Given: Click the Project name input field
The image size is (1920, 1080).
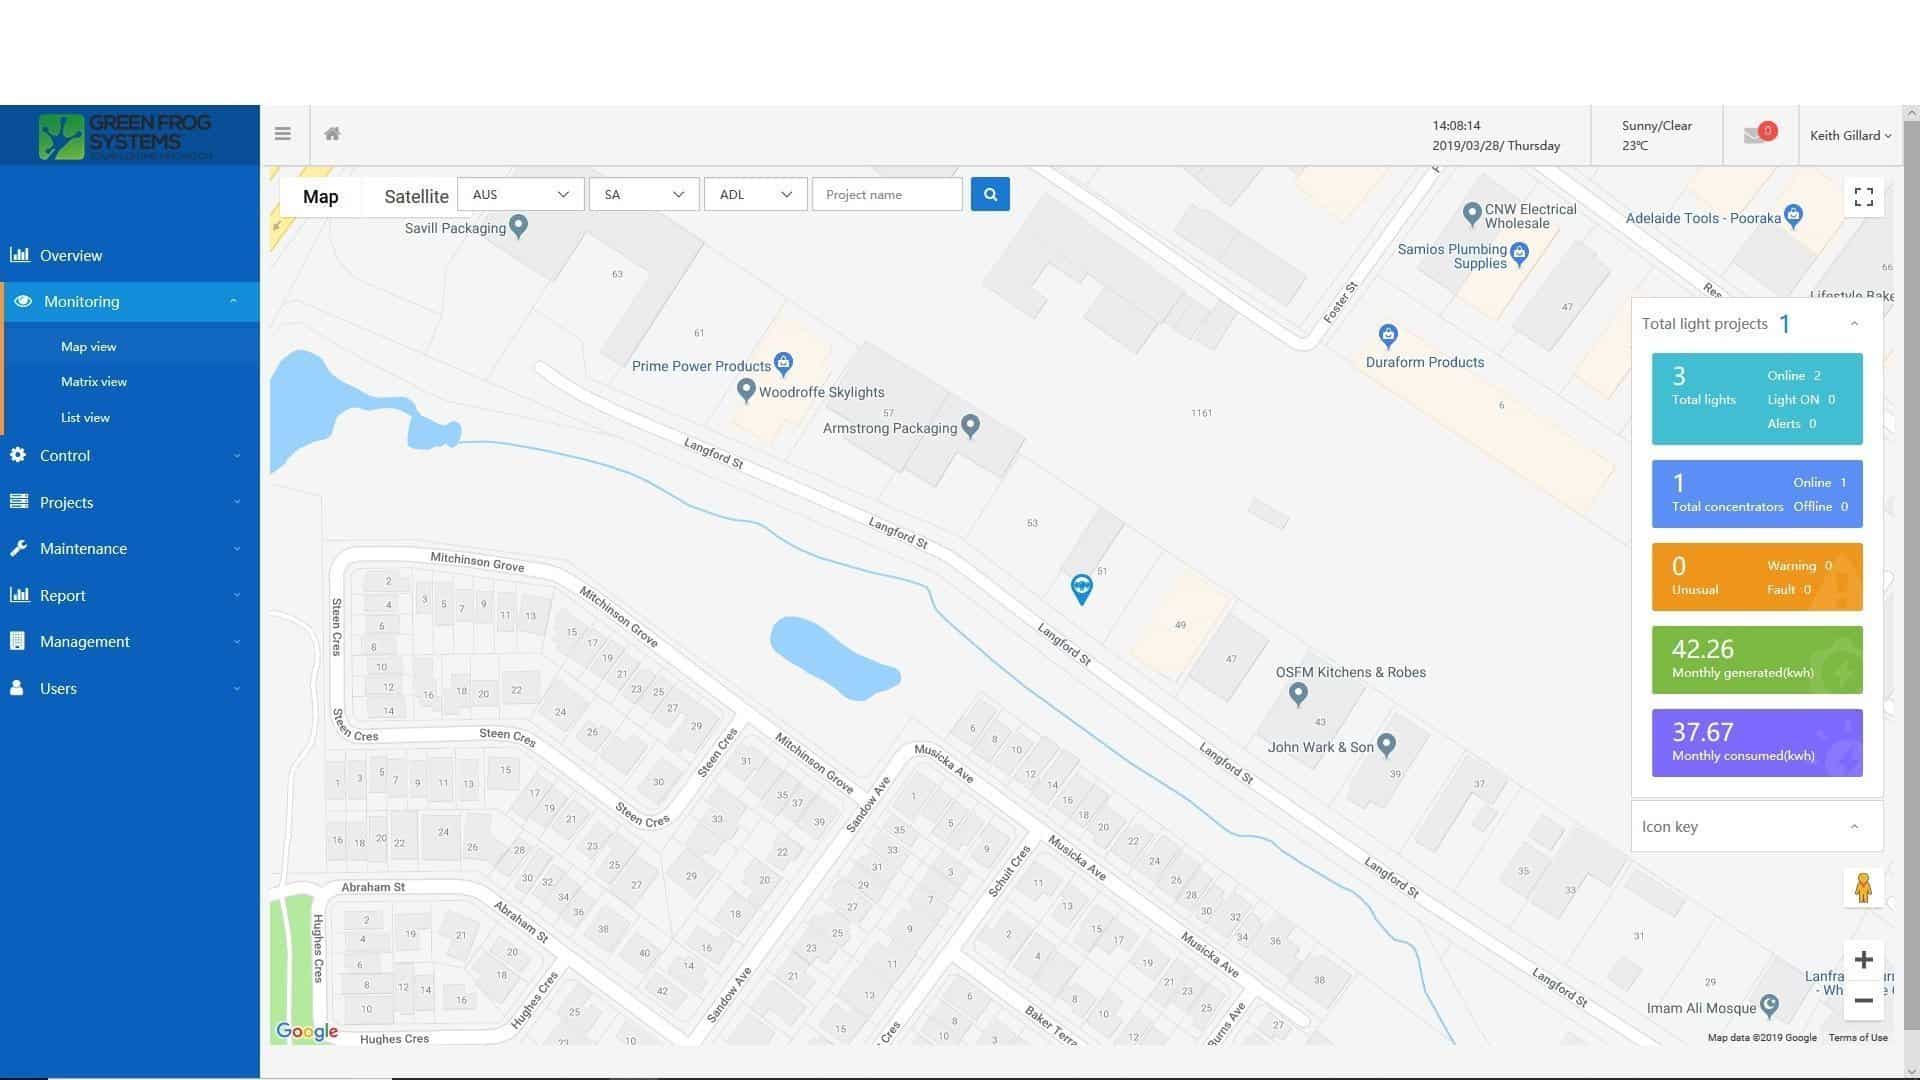Looking at the screenshot, I should point(887,195).
